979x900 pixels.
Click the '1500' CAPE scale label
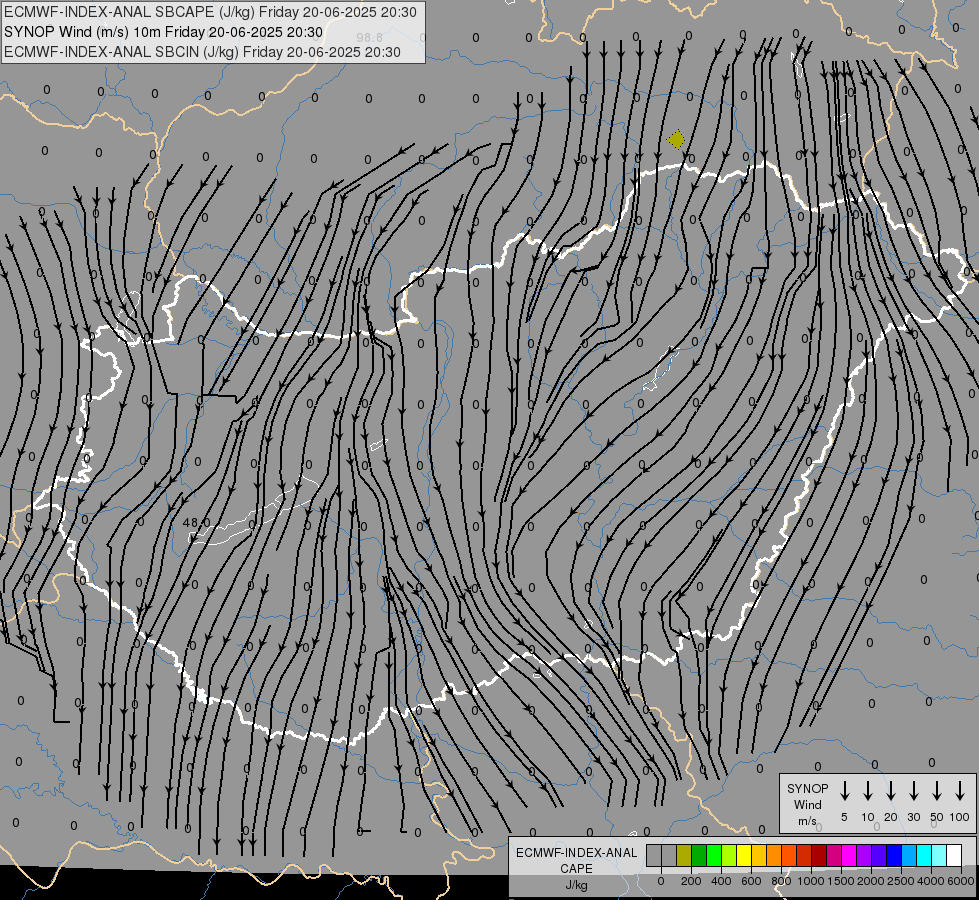pos(841,881)
